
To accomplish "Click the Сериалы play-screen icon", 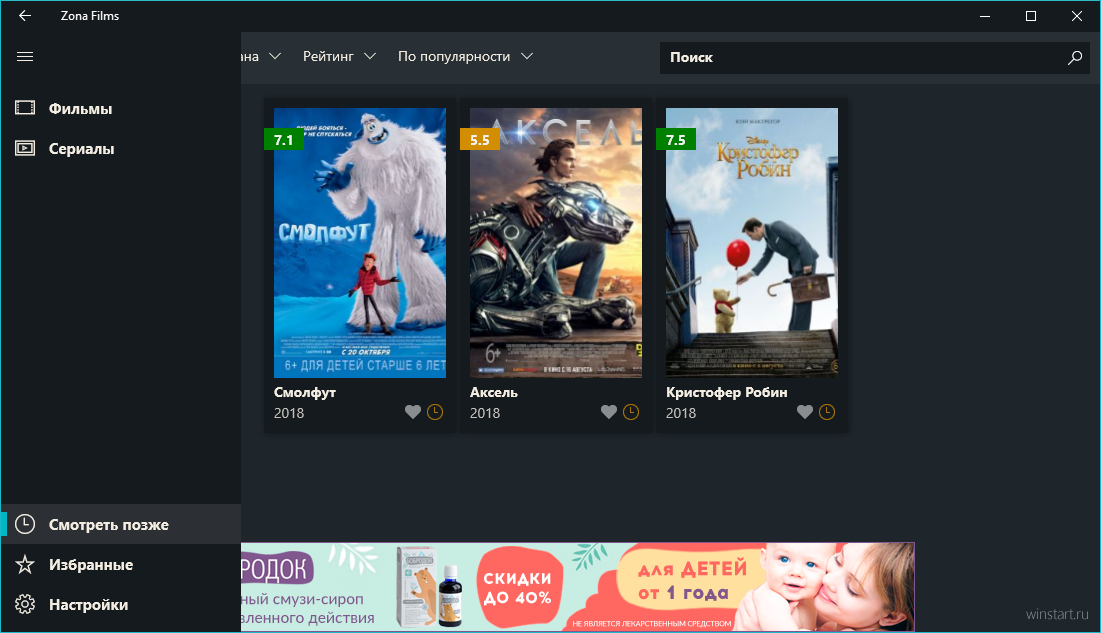I will coord(25,148).
